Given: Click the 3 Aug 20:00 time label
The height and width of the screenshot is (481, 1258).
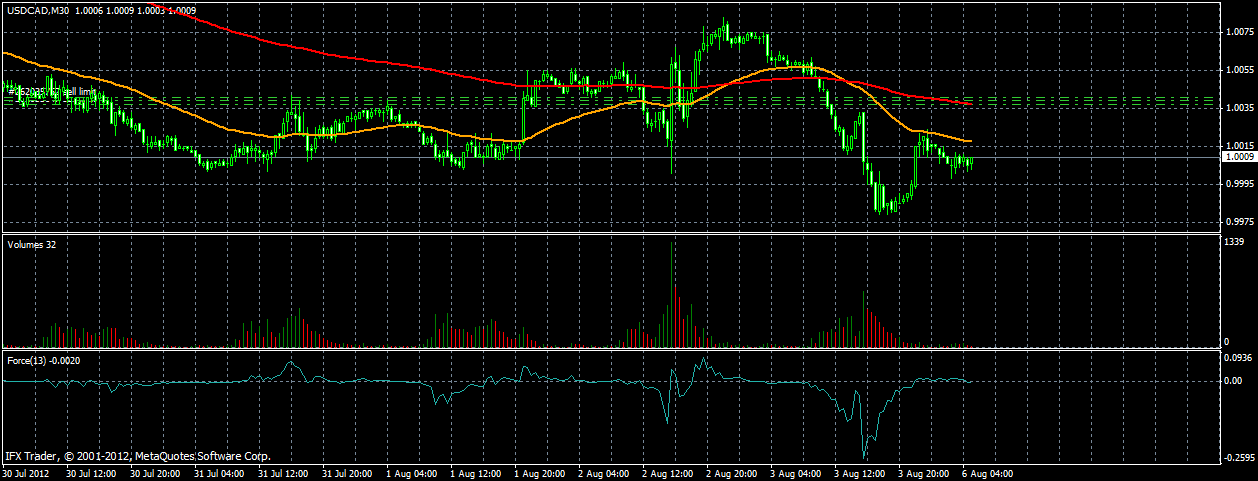Looking at the screenshot, I should click(922, 473).
